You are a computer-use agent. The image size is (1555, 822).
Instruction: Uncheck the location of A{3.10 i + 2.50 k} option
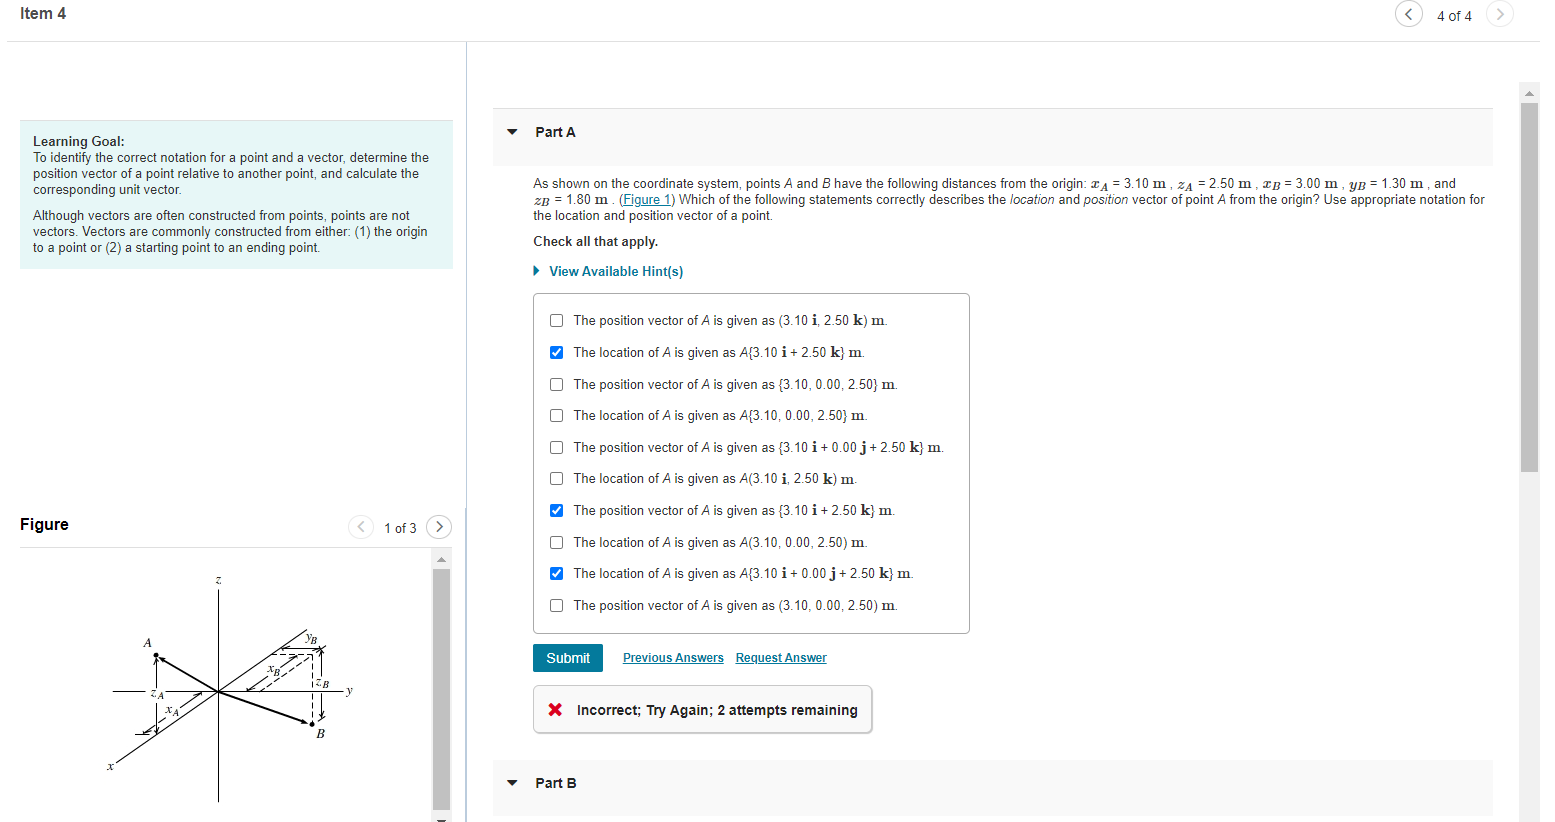[x=556, y=352]
